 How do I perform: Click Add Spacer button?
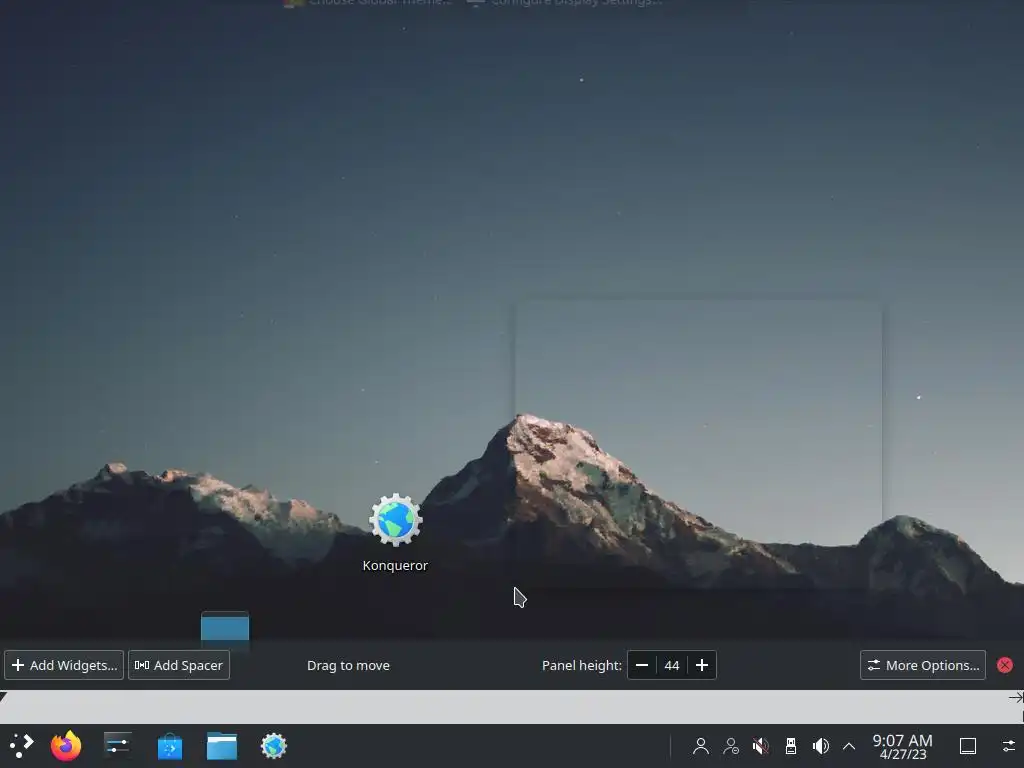coord(179,665)
